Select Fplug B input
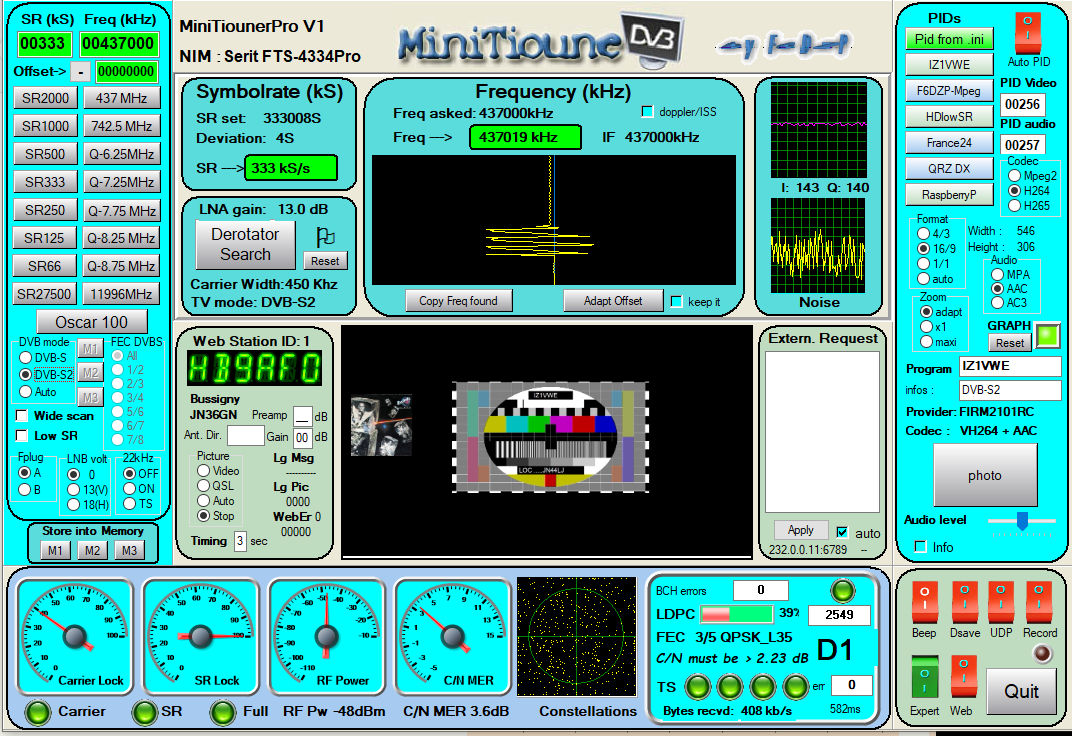Screen dimensions: 1072x736 (25, 489)
